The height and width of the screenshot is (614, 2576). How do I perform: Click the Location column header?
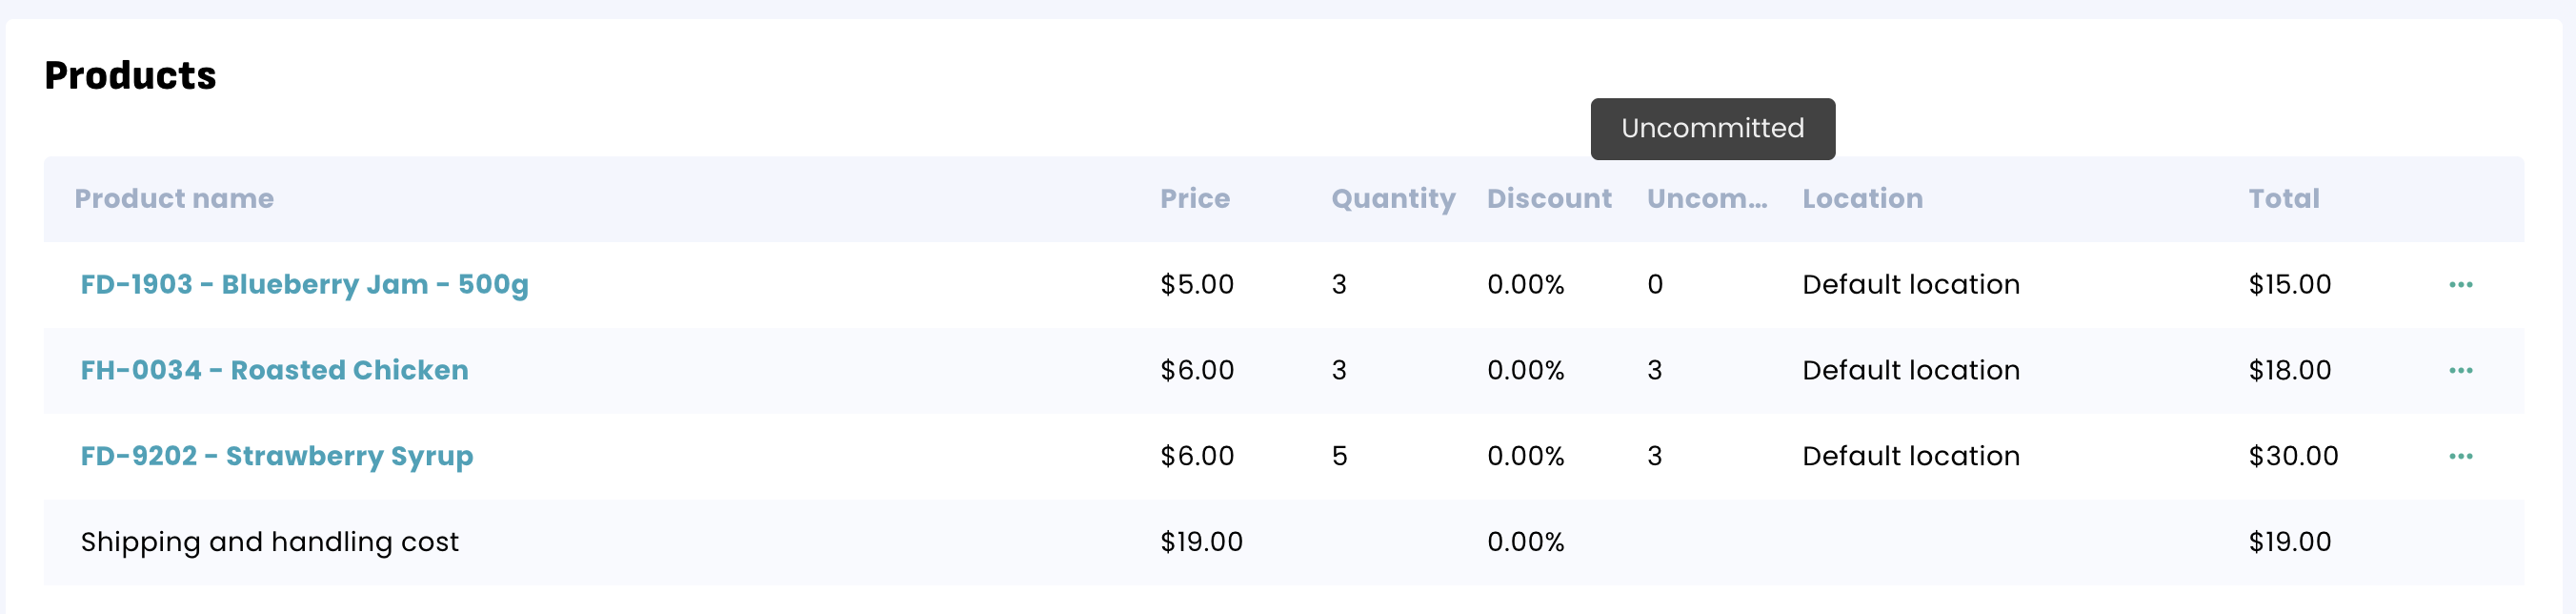pos(1862,199)
